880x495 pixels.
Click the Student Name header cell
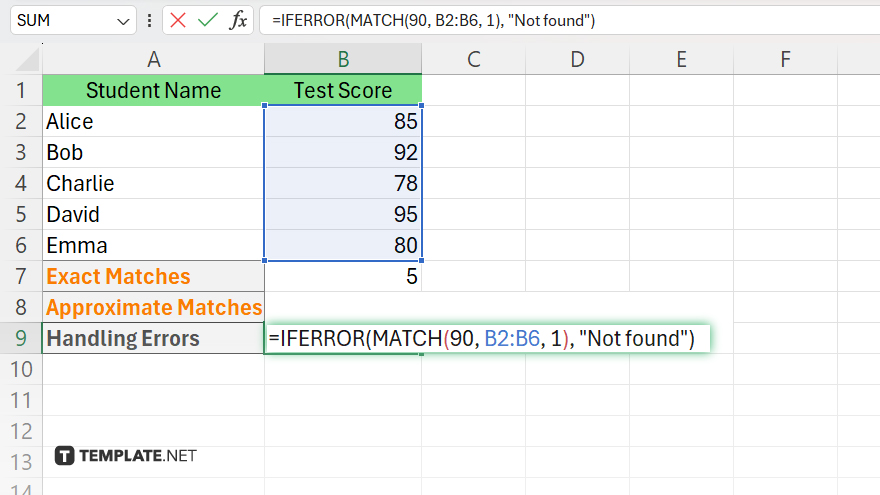(153, 91)
